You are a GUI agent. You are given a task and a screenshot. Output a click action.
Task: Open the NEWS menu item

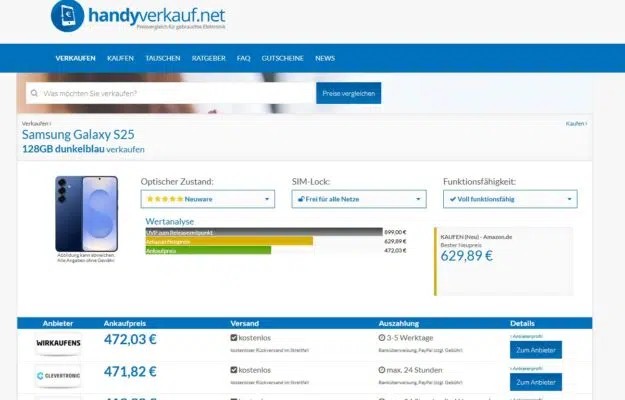pyautogui.click(x=325, y=58)
